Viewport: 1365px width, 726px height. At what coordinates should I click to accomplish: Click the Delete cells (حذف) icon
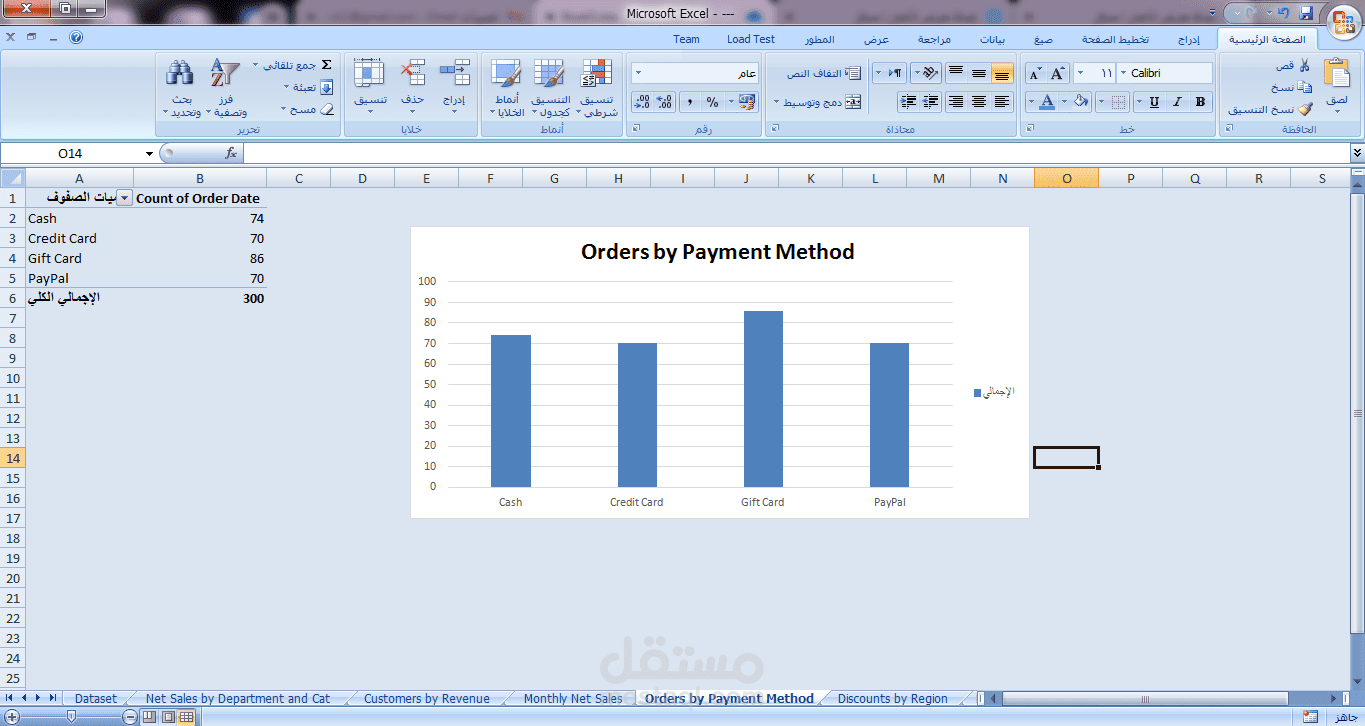tap(412, 73)
